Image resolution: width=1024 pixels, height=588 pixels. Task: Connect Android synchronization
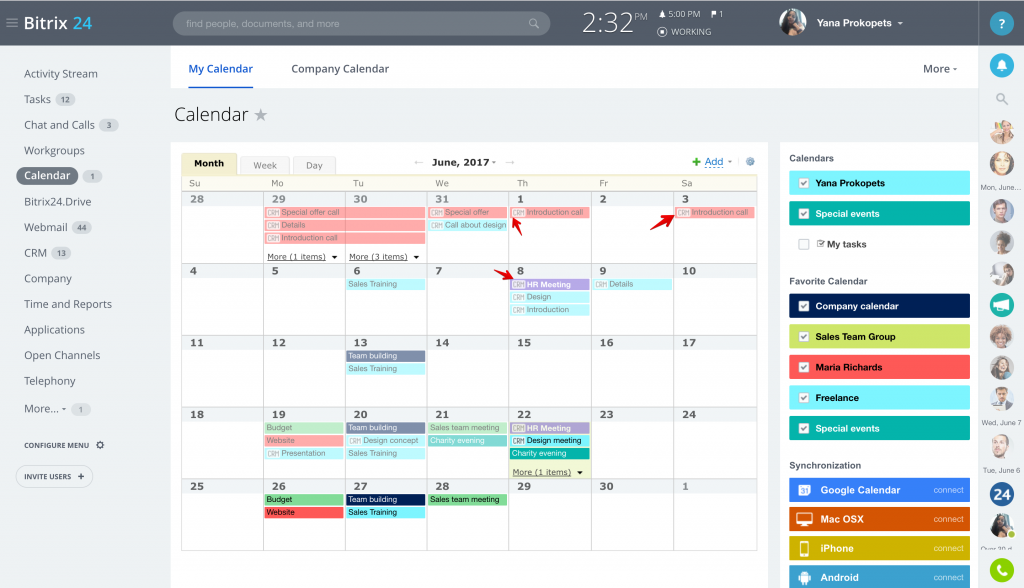(x=948, y=578)
